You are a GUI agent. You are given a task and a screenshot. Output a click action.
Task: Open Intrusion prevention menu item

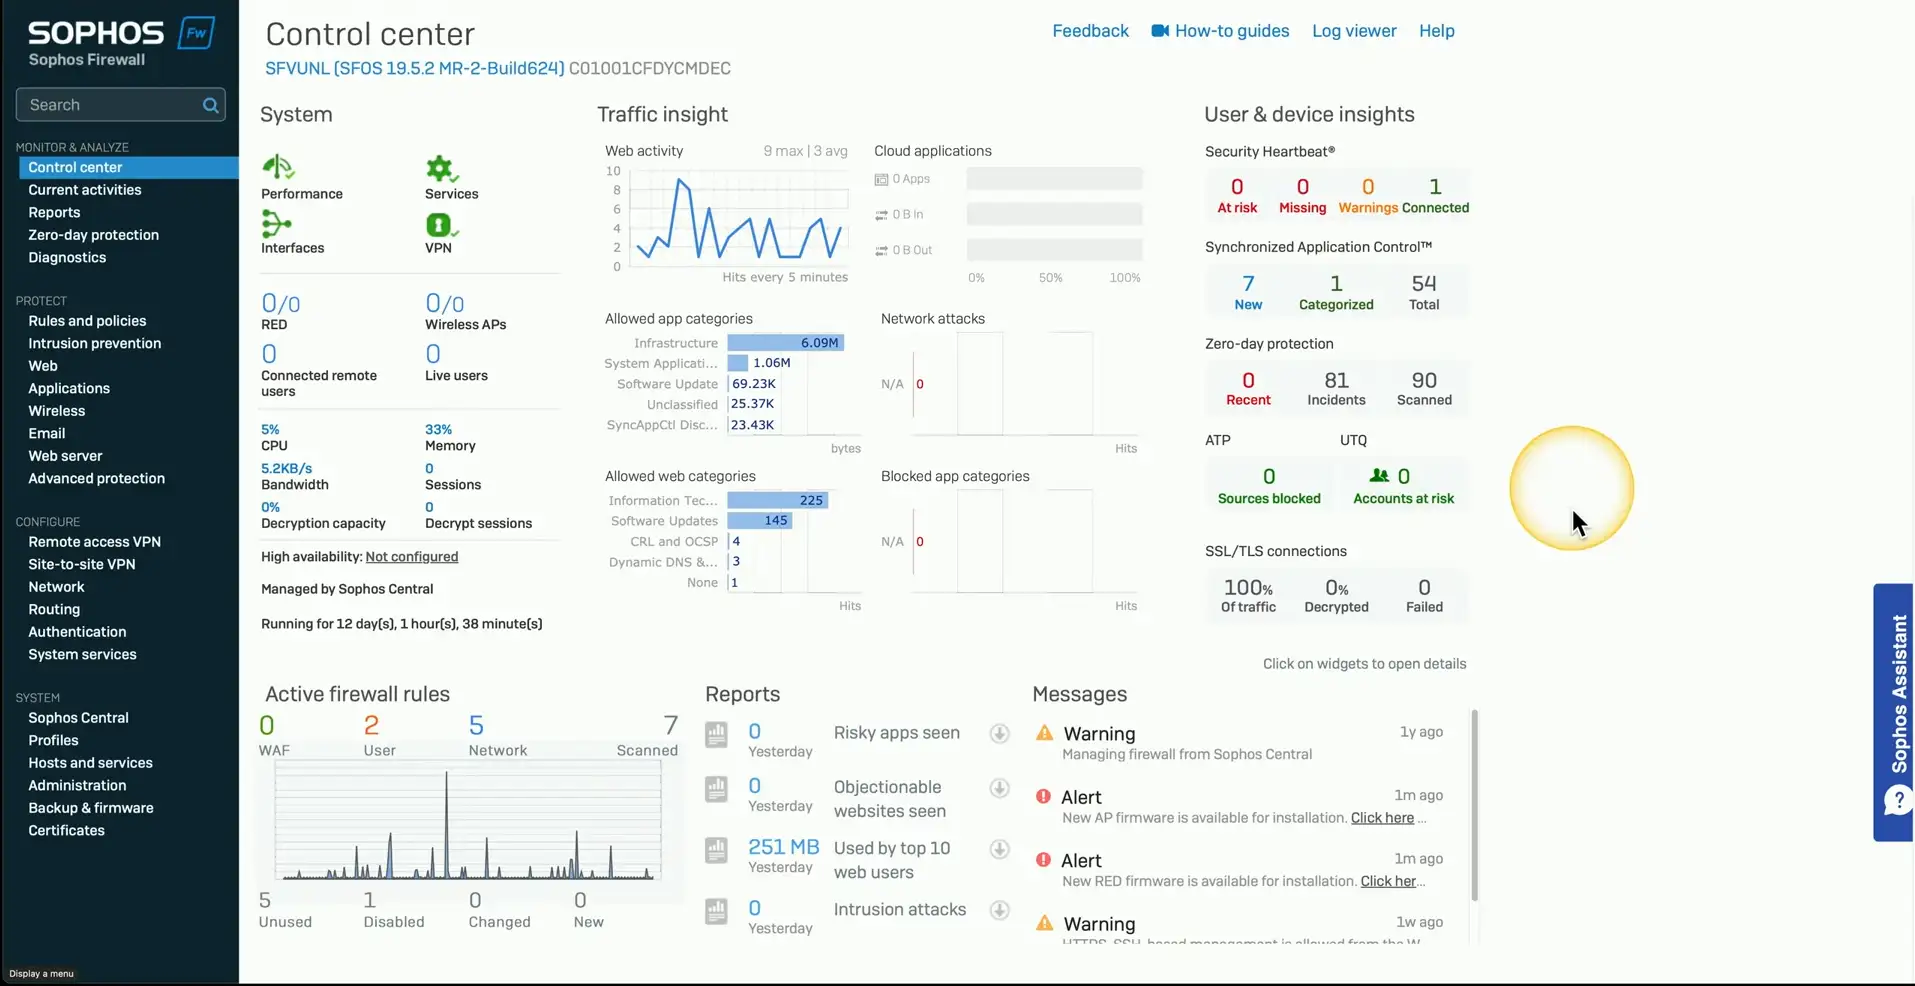click(x=95, y=343)
